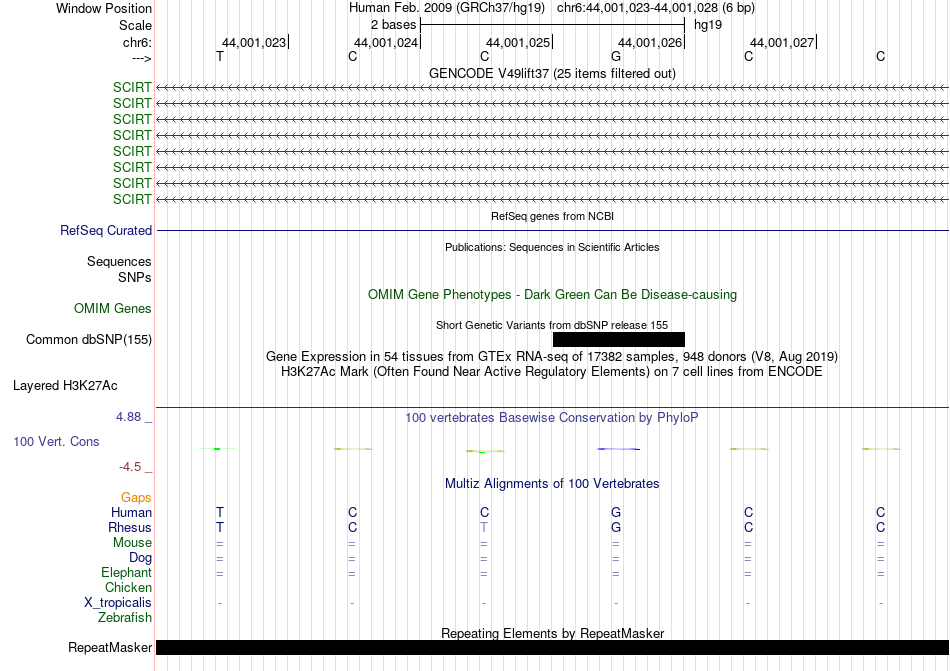Click the RefSeq Curated intron line

[552, 230]
